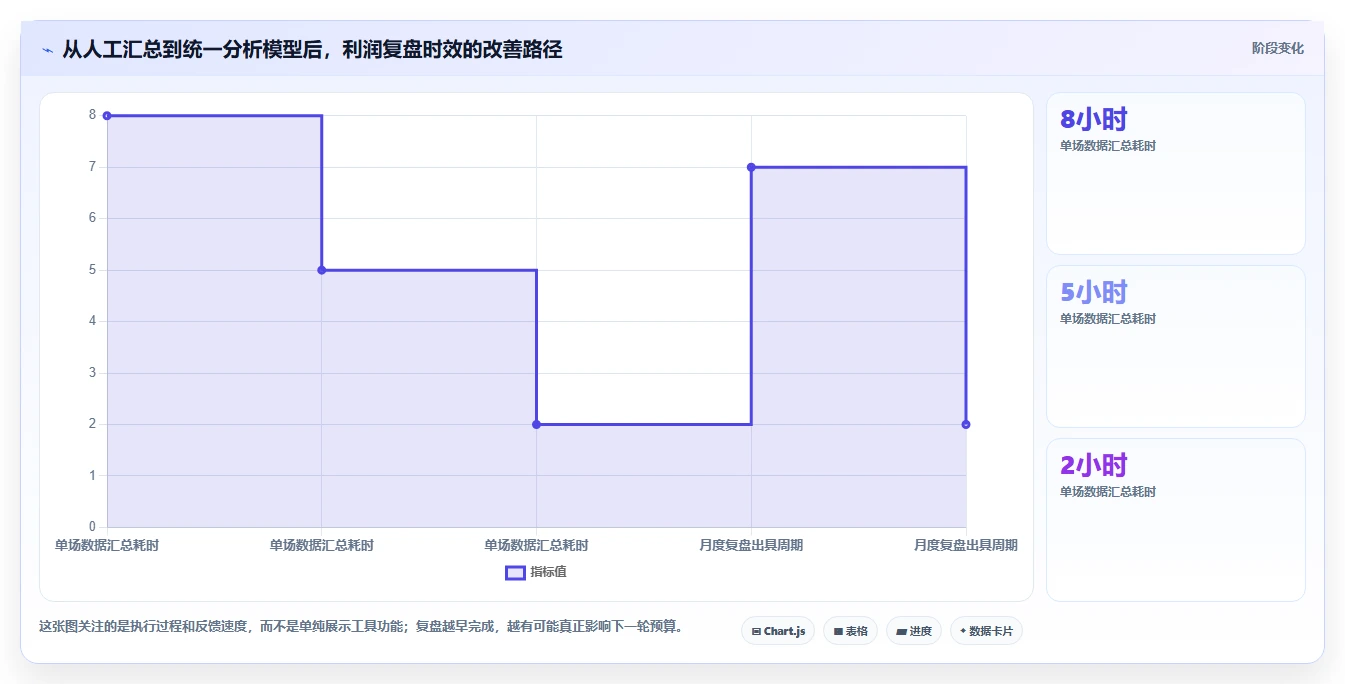Select the Chart.js tag

(x=778, y=631)
